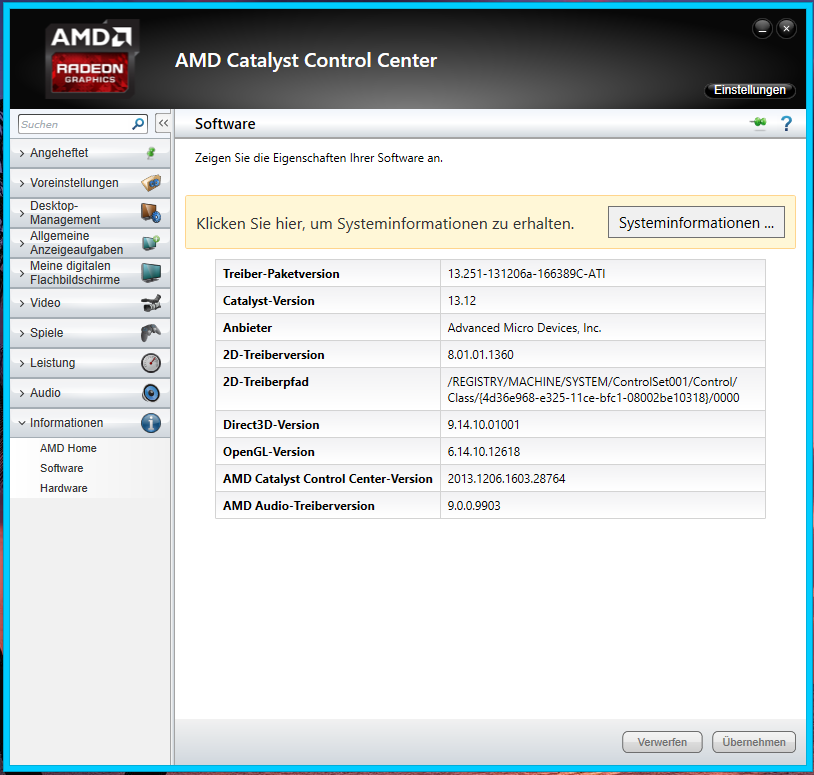Viewport: 814px width, 775px height.
Task: Click the Systeminformationen button
Action: coord(696,222)
